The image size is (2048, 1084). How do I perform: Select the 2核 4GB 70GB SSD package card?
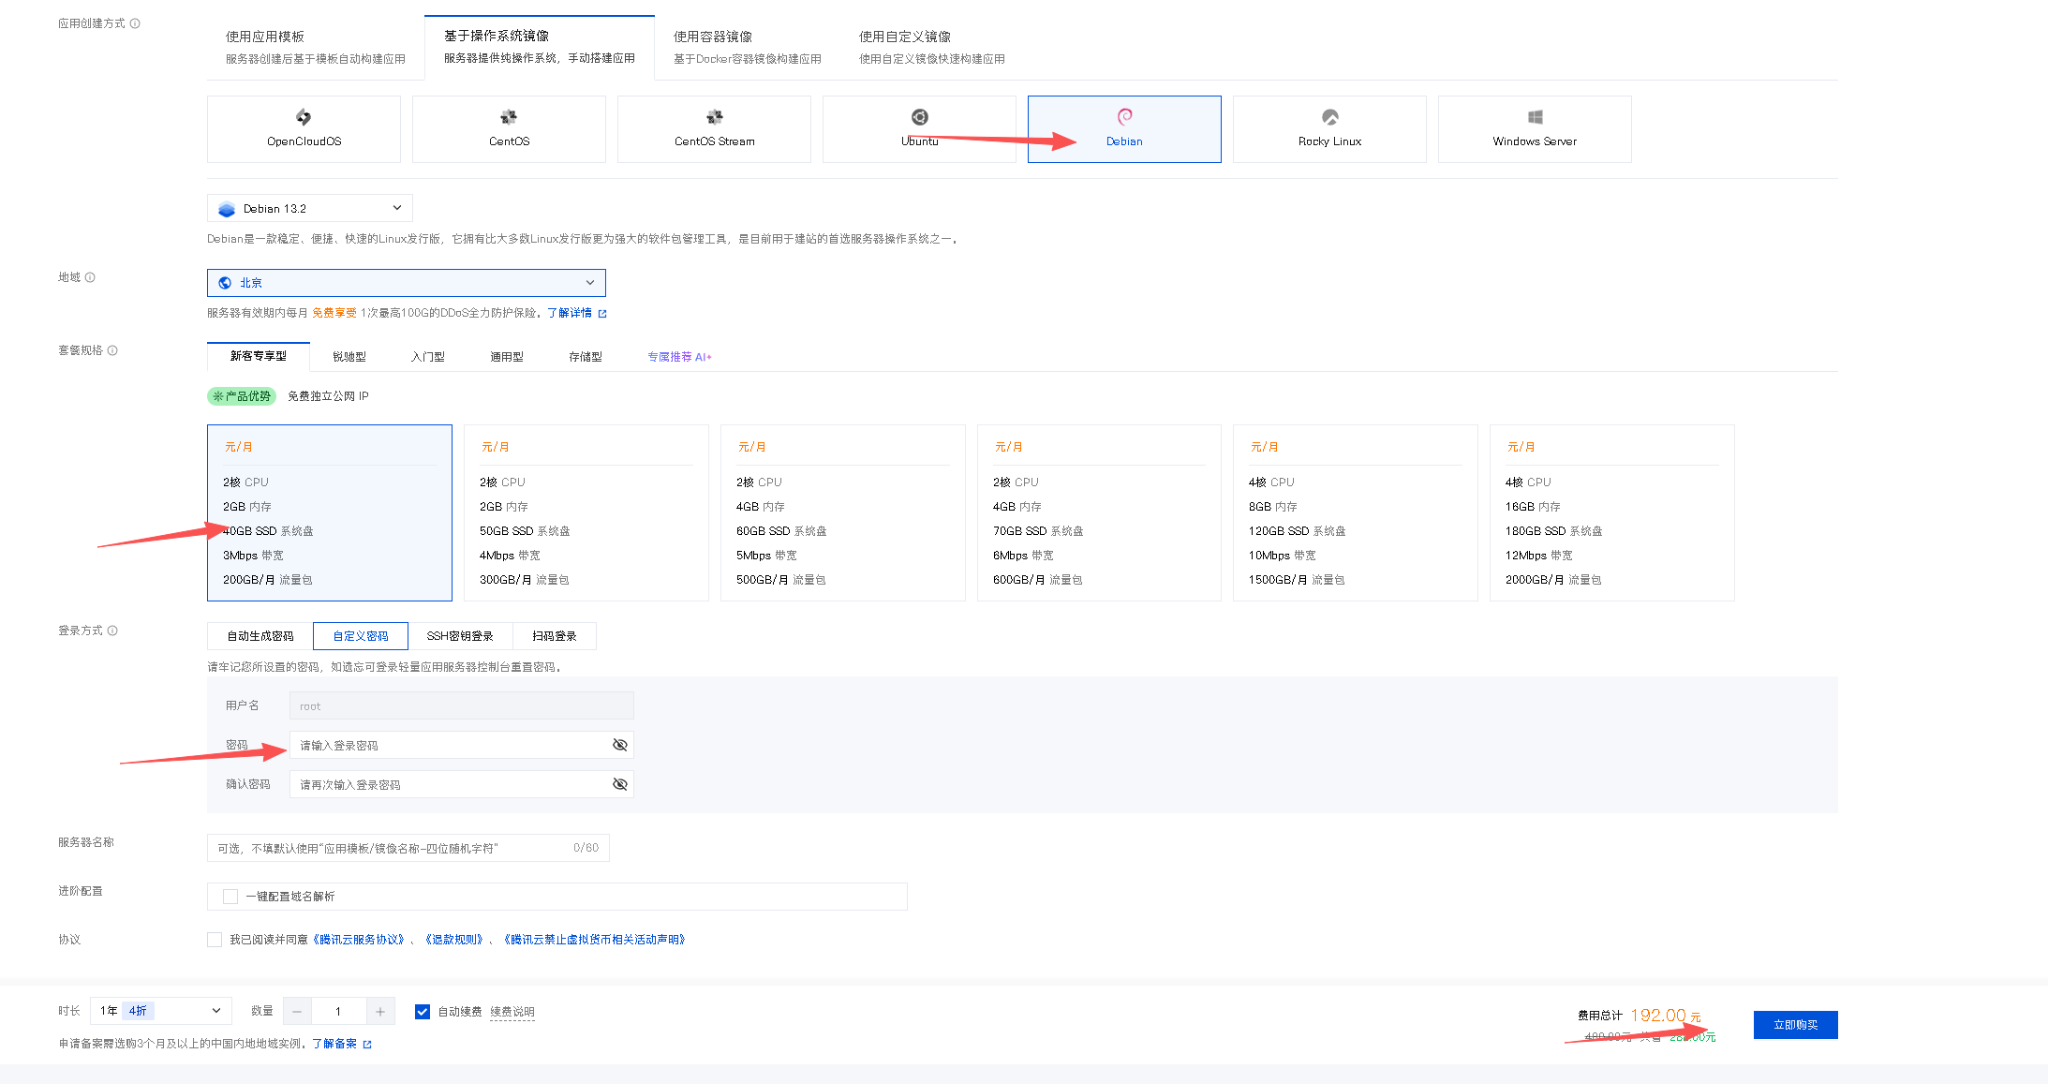click(1099, 513)
